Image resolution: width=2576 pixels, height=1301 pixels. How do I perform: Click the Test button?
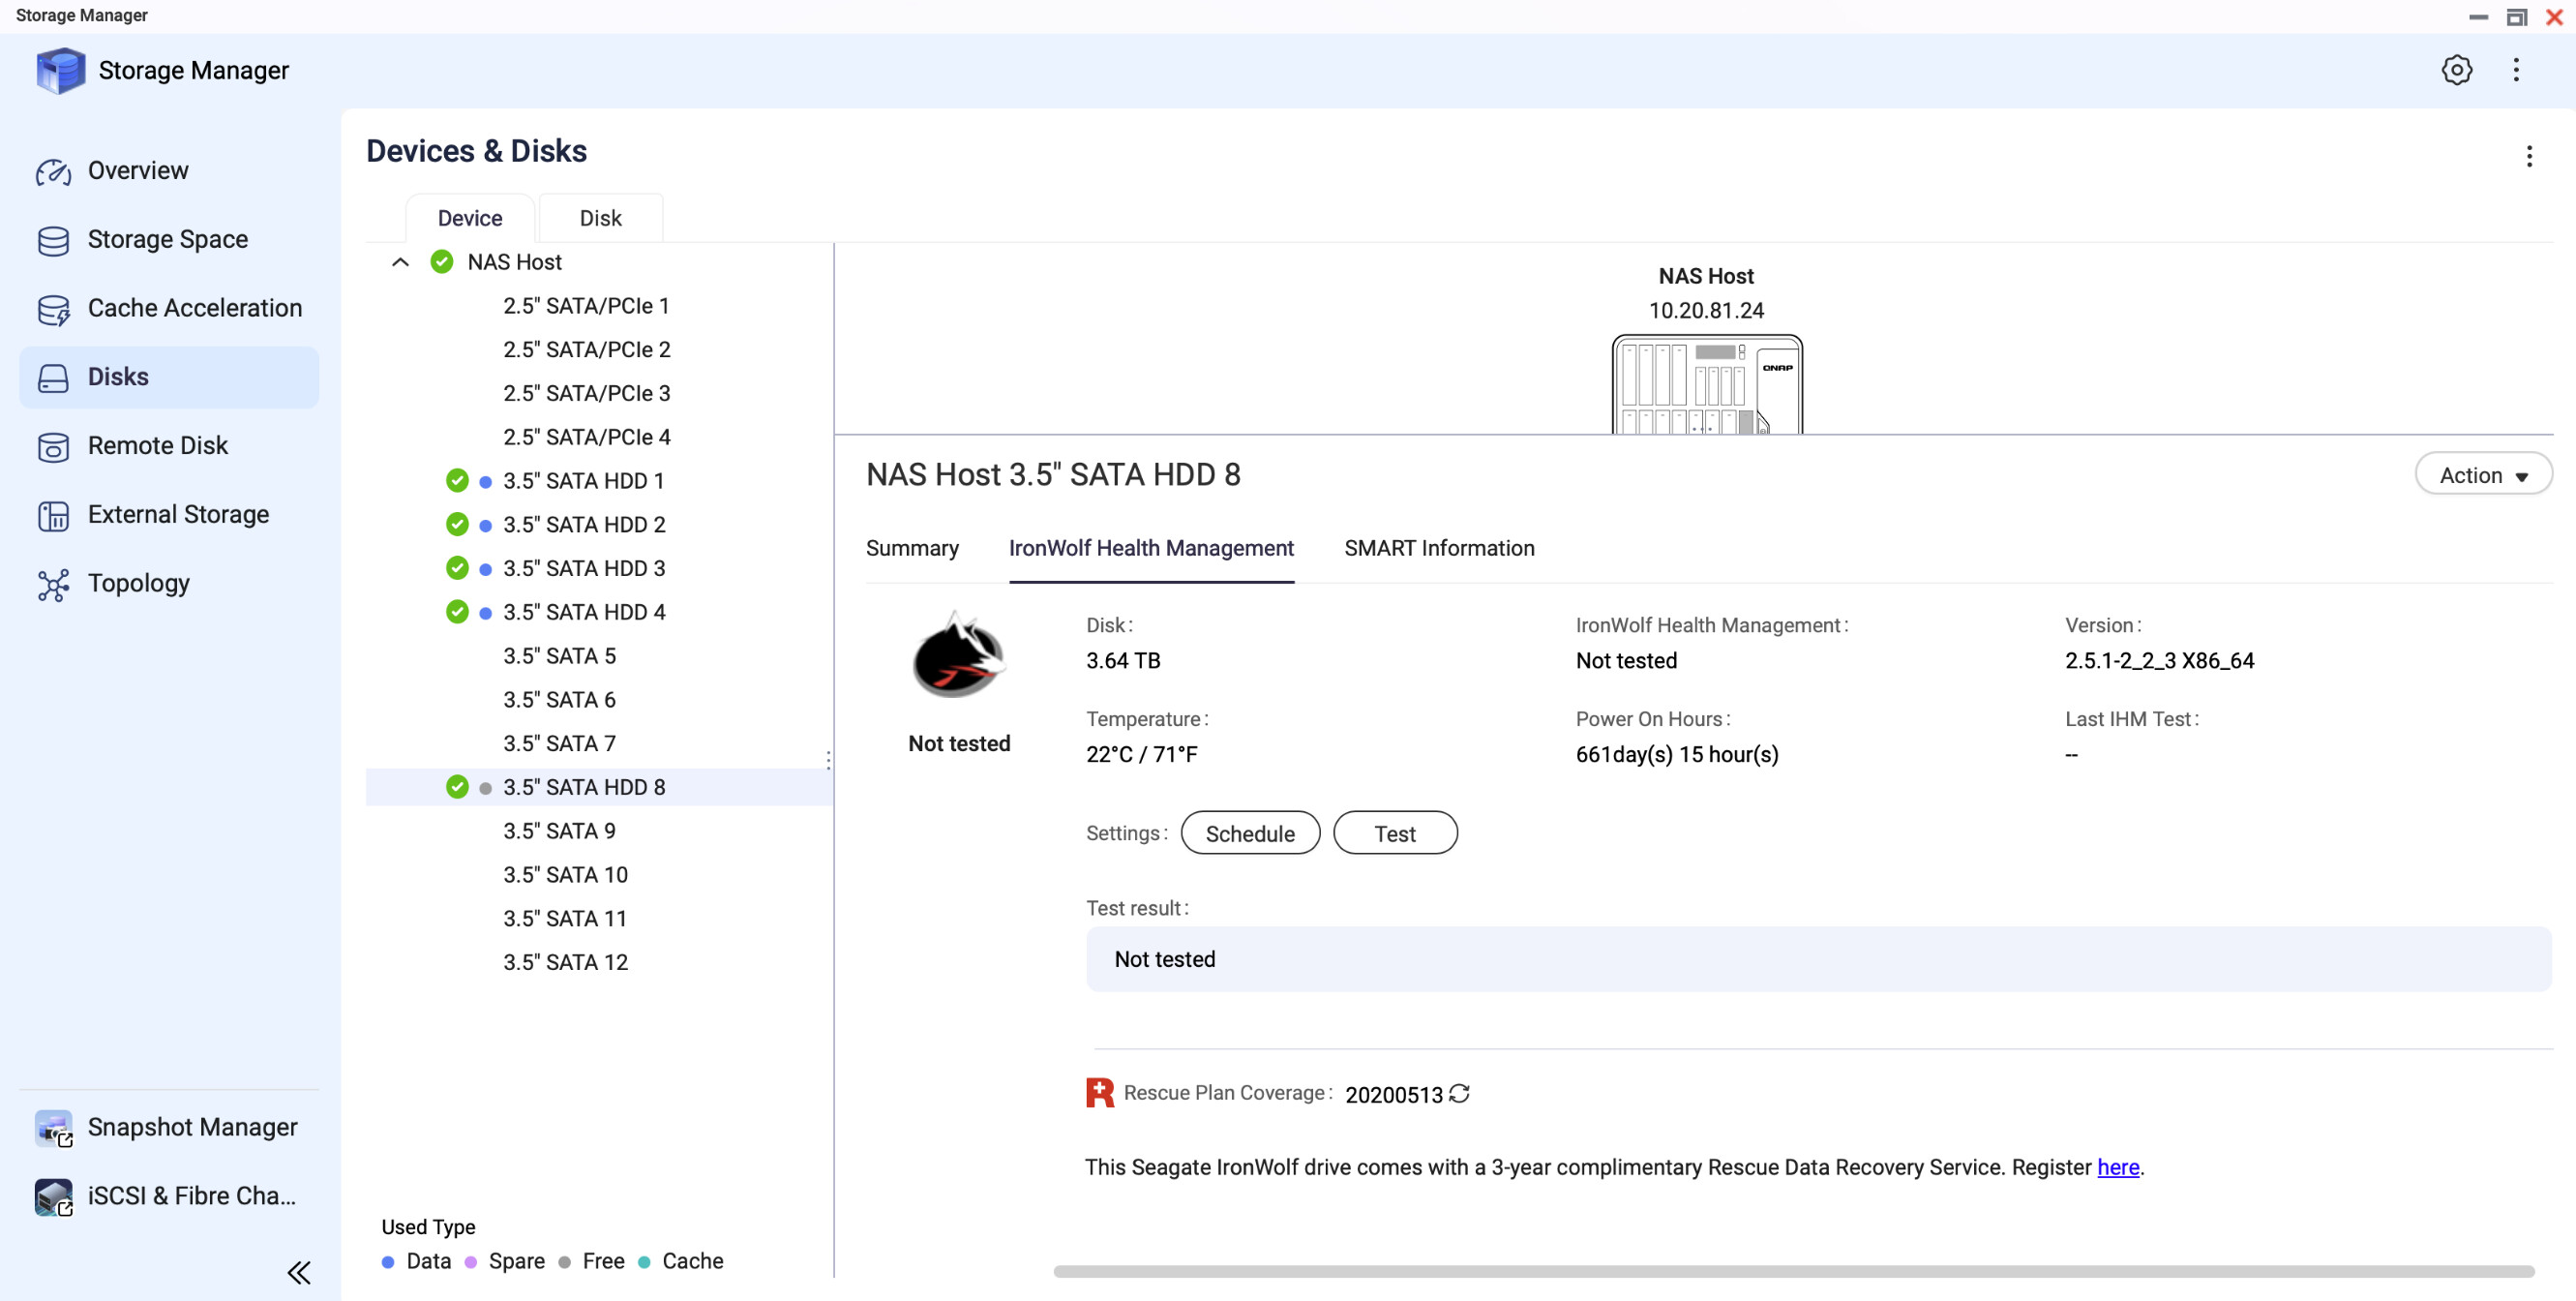pyautogui.click(x=1395, y=833)
